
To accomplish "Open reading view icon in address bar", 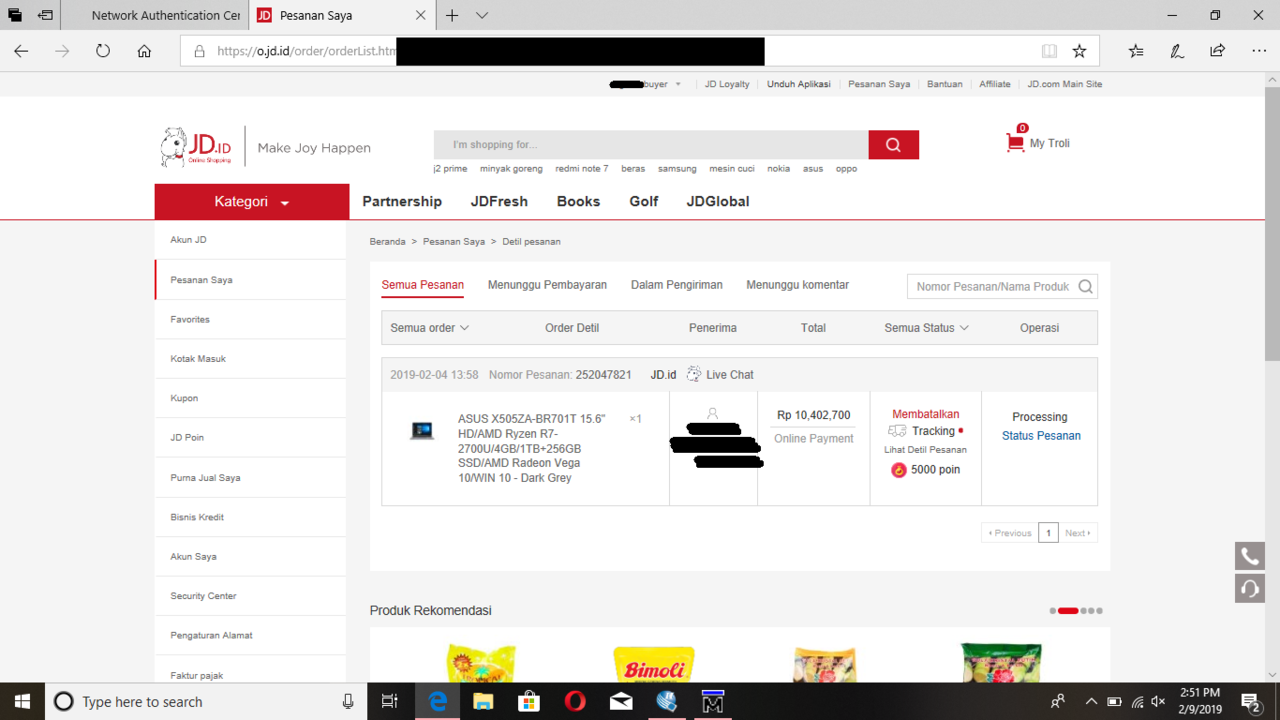I will point(1048,51).
